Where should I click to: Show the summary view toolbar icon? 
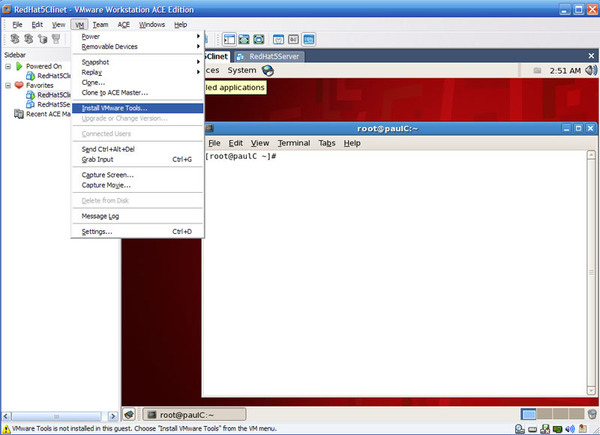pyautogui.click(x=278, y=39)
